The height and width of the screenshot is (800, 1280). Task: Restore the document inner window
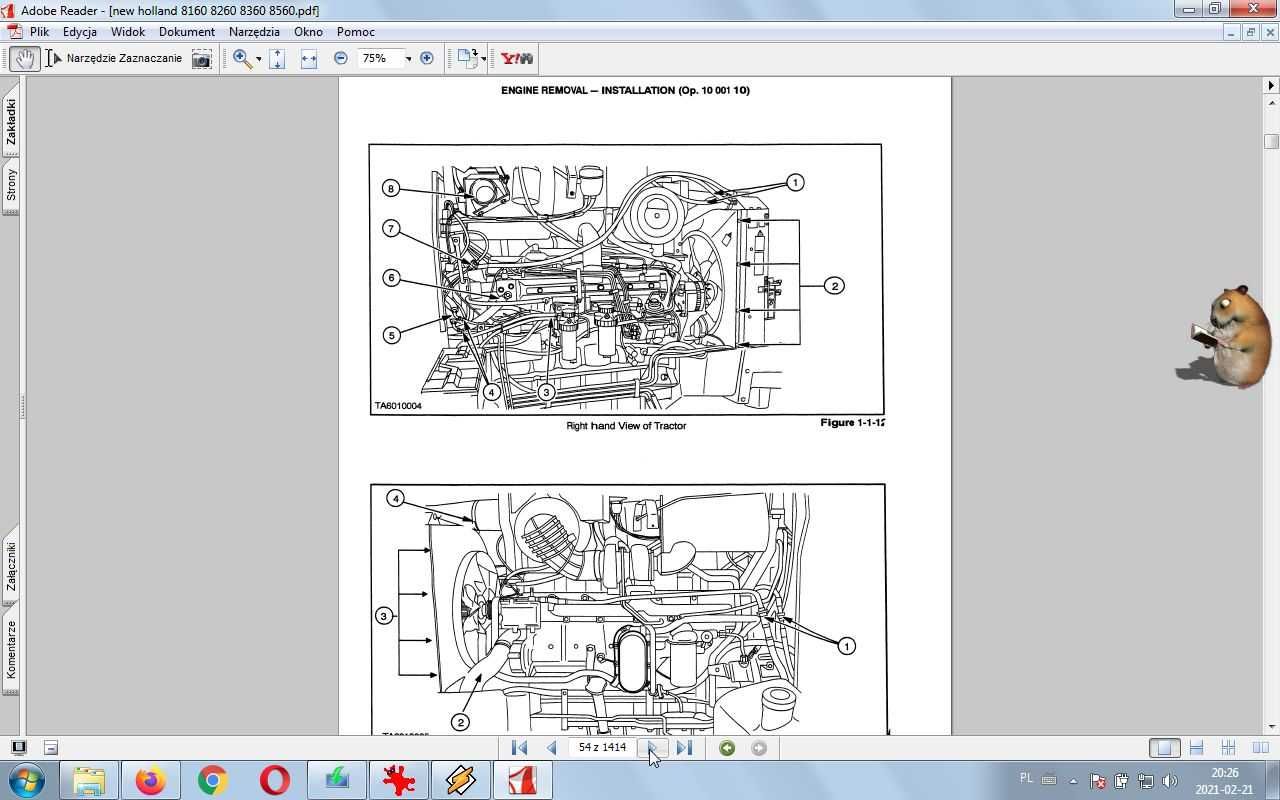[1250, 32]
